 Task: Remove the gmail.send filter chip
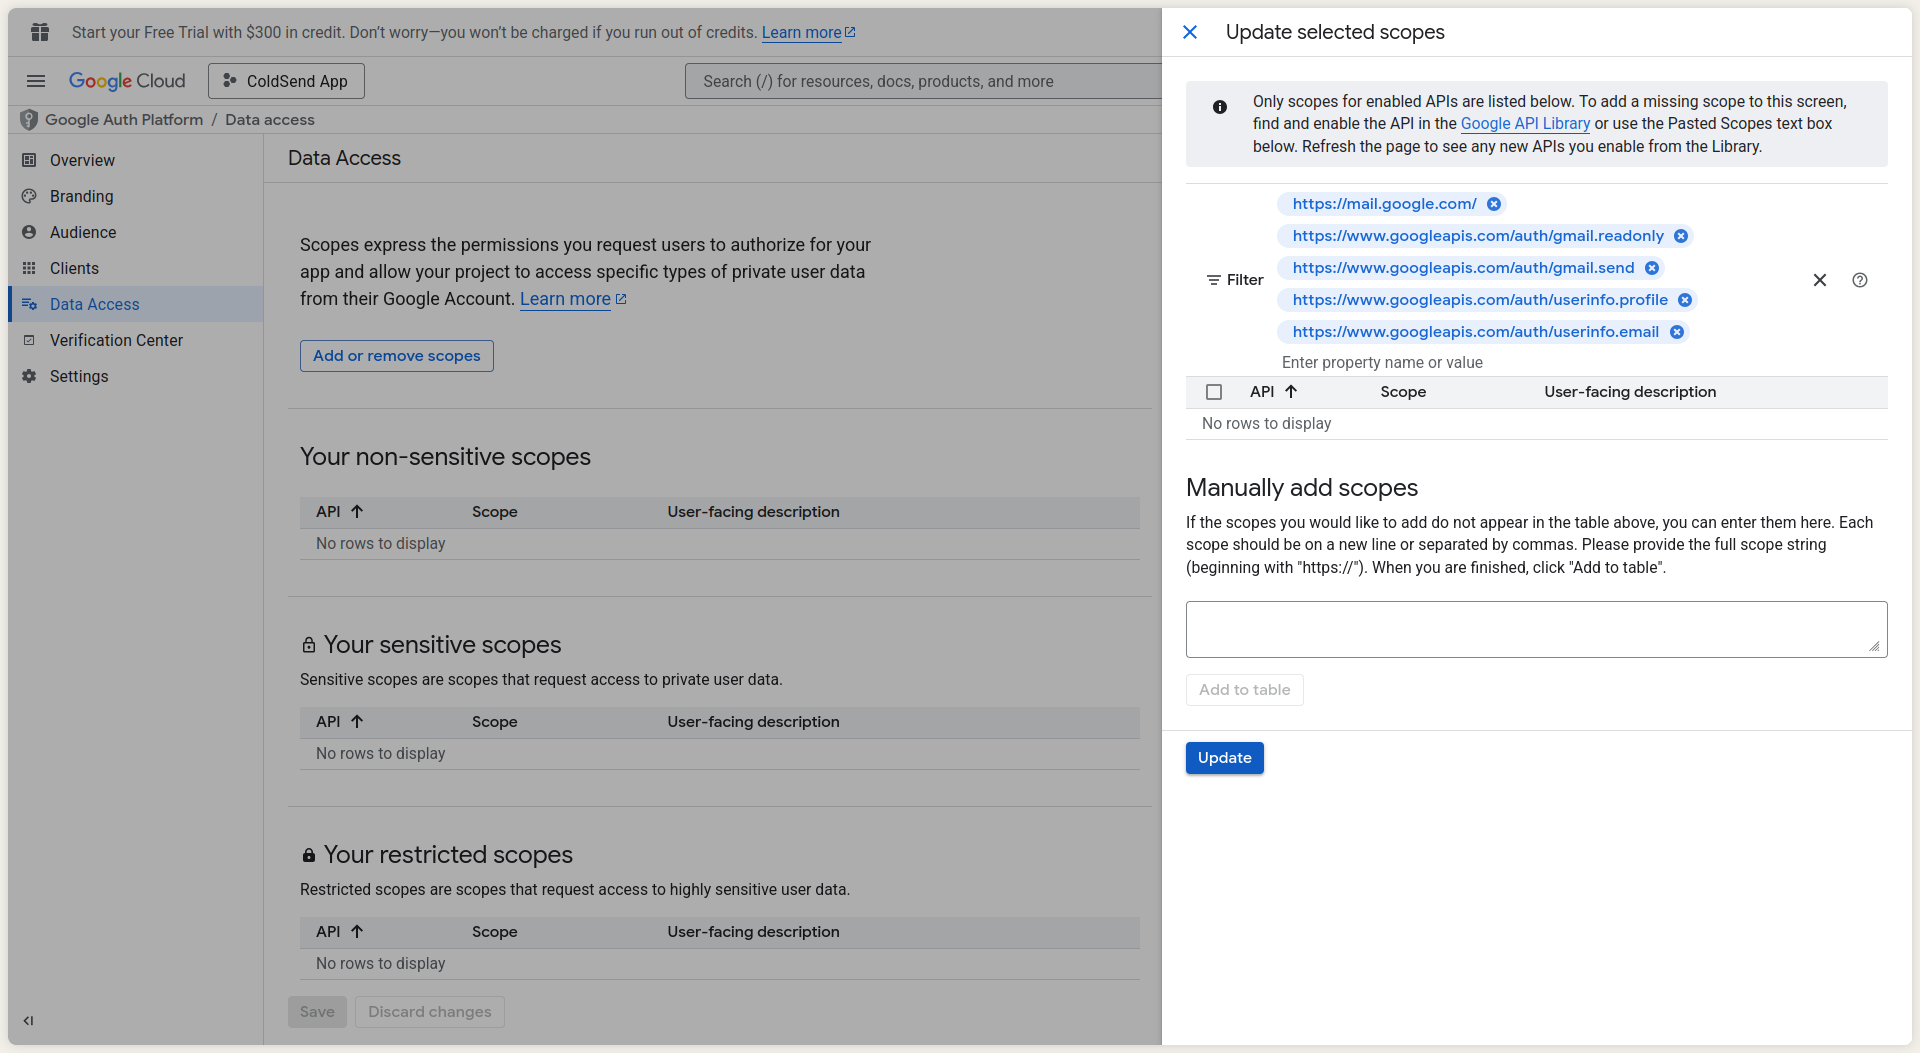1652,268
